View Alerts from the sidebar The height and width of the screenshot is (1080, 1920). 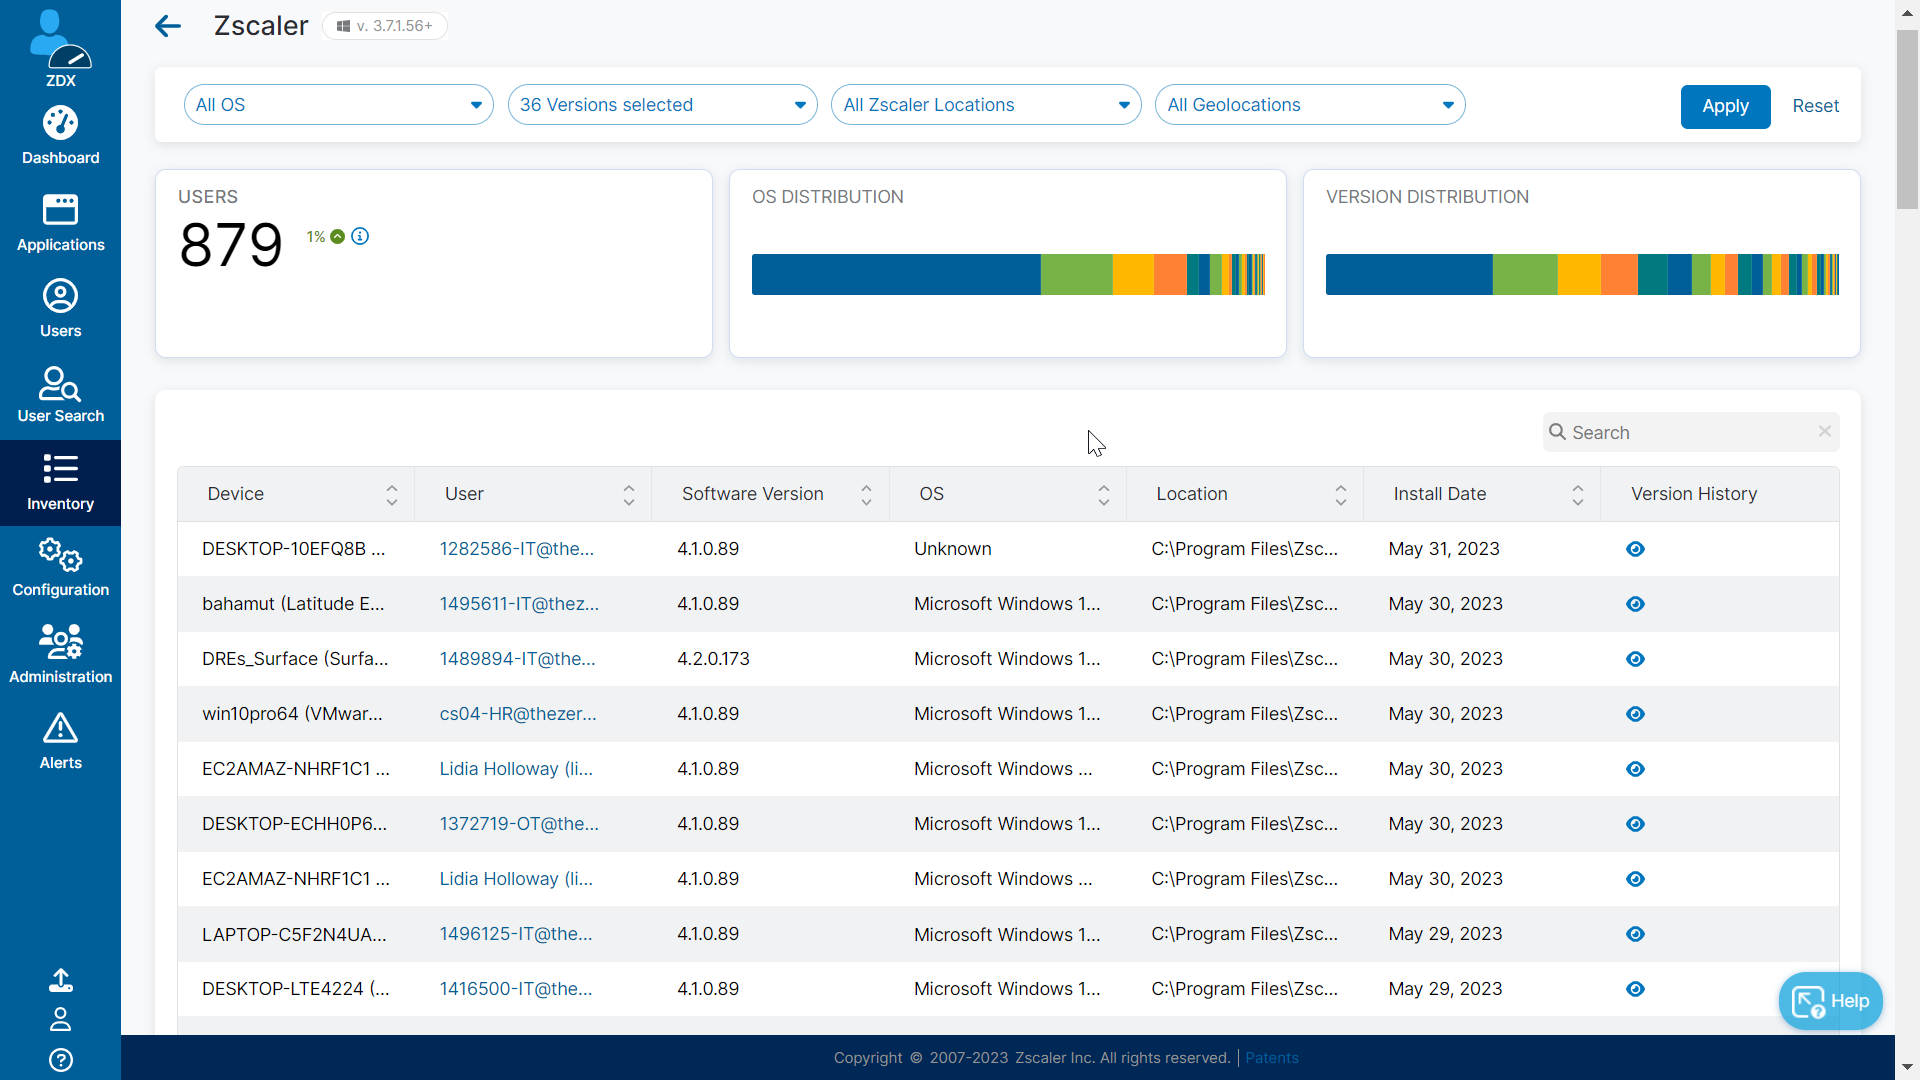point(60,739)
